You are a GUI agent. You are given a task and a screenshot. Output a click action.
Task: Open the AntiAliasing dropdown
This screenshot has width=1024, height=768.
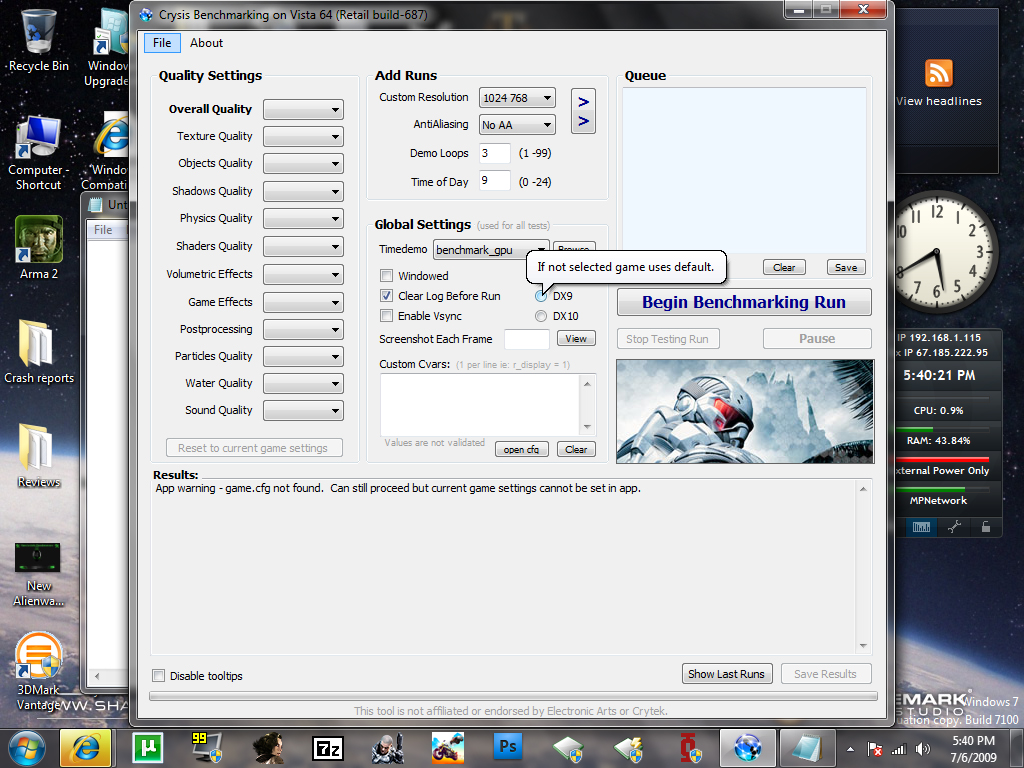click(517, 125)
